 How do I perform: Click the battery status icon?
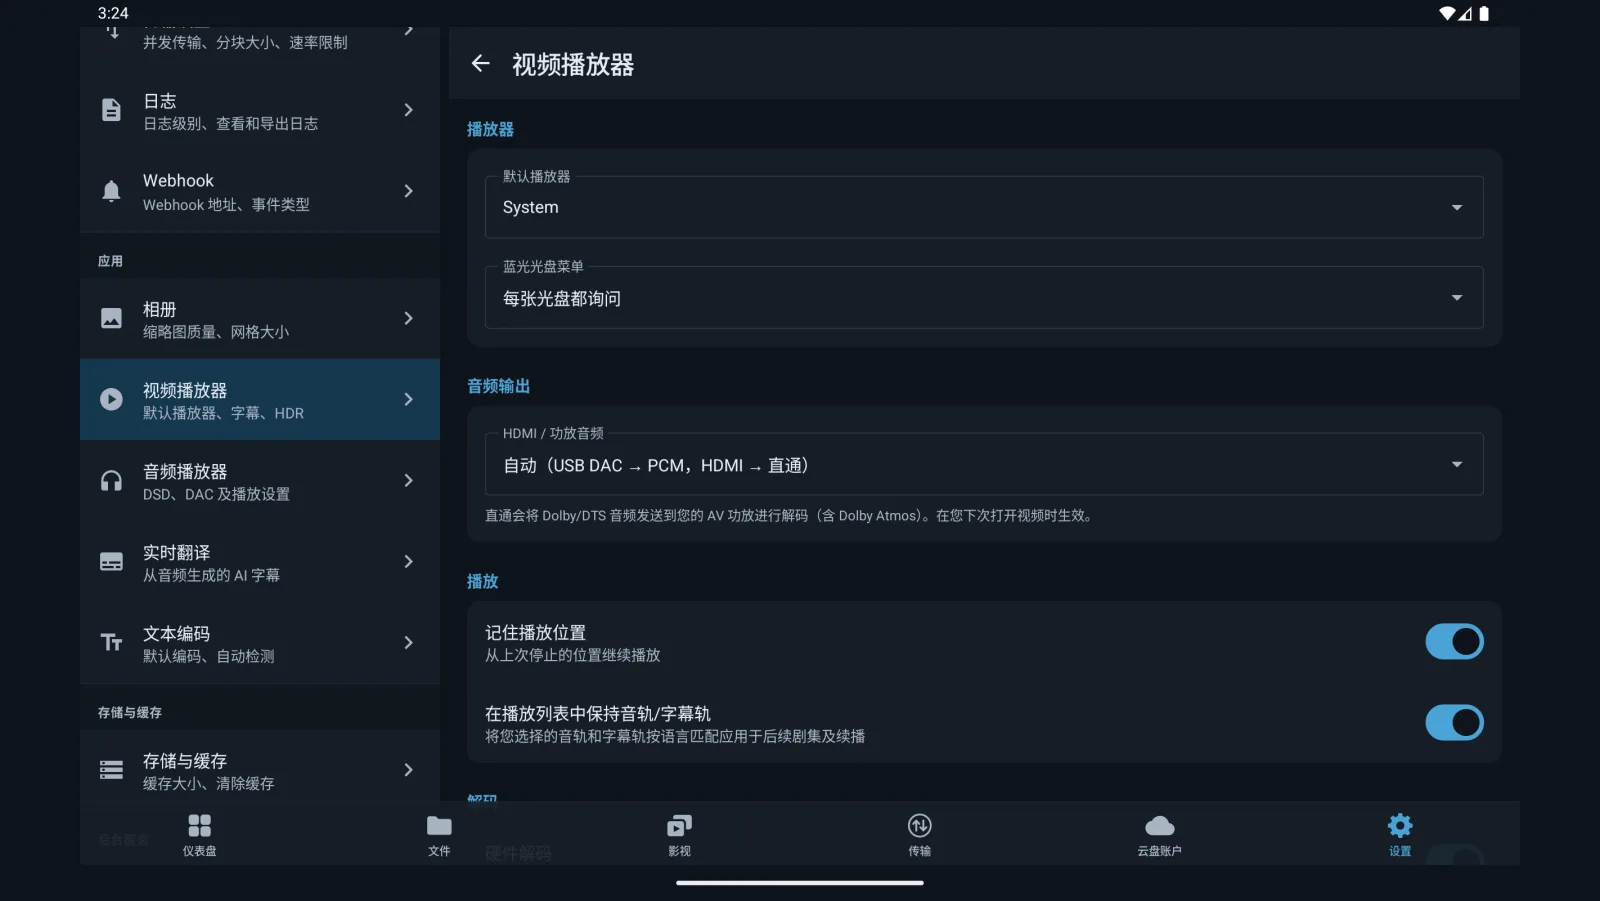pos(1484,13)
